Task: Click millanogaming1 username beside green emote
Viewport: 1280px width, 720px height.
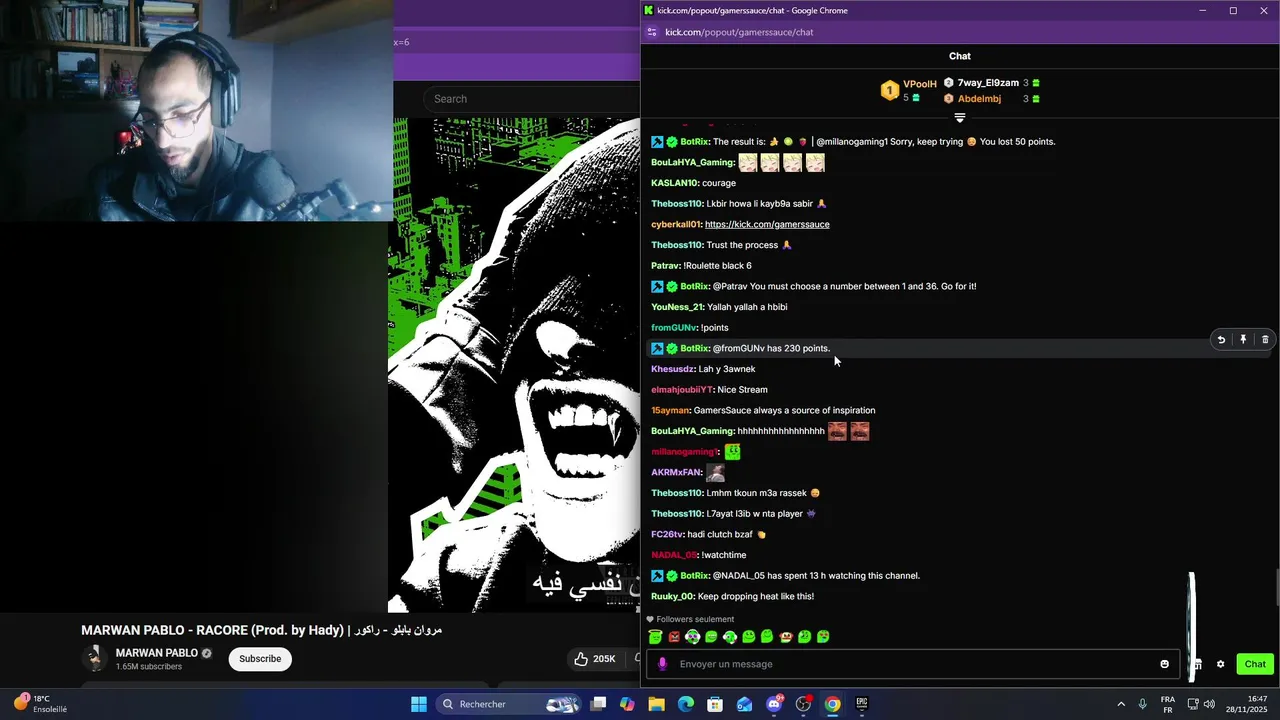Action: pyautogui.click(x=684, y=452)
